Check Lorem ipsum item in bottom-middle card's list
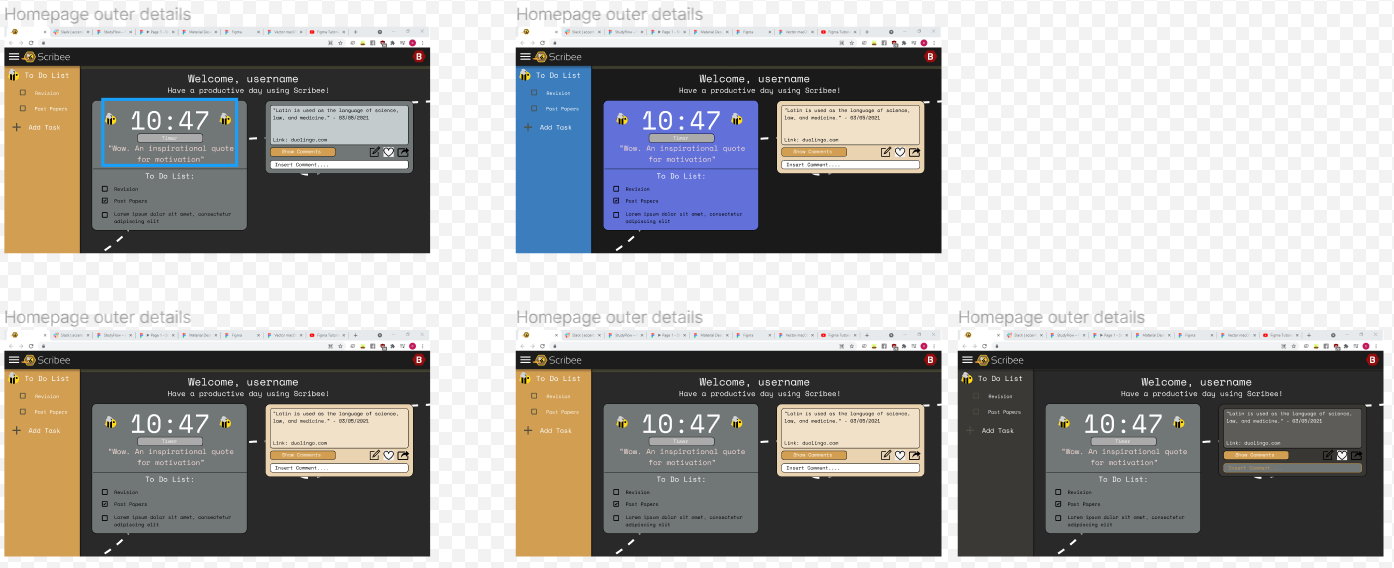The width and height of the screenshot is (1394, 568). (616, 517)
